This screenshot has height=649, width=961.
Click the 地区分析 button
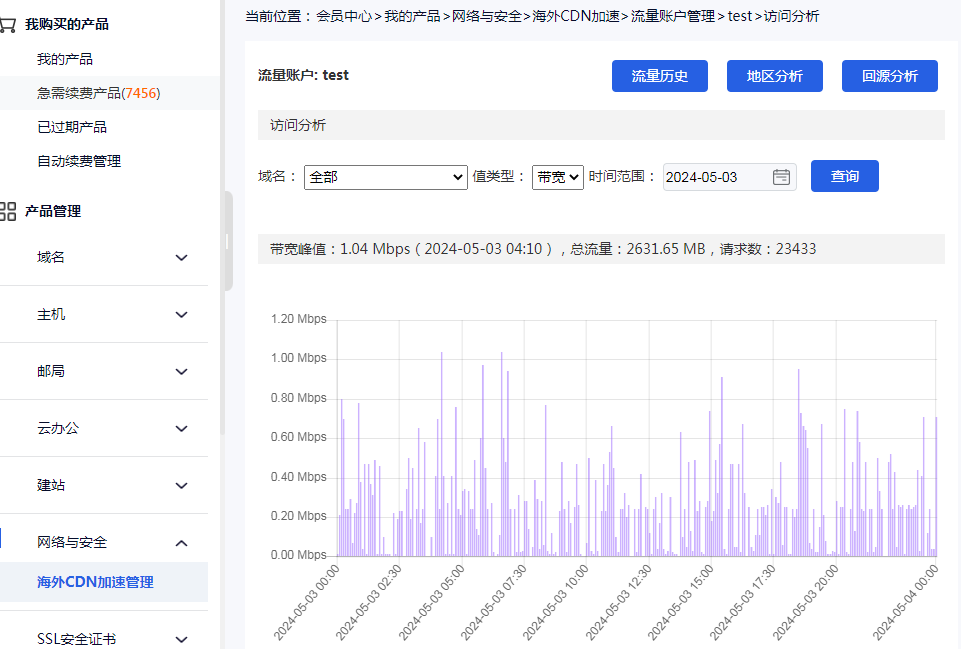point(774,76)
